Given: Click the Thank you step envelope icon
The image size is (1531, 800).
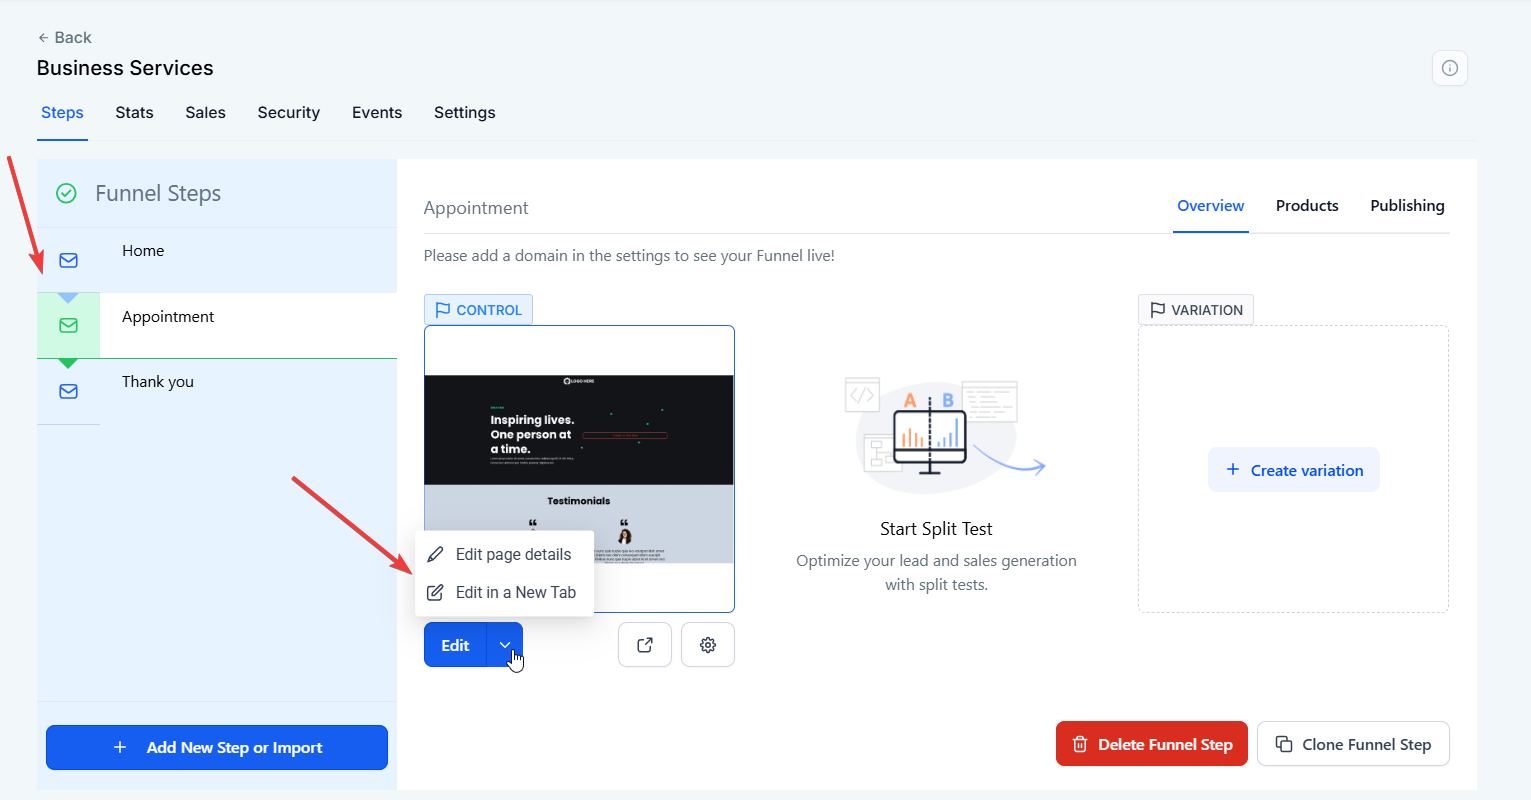Looking at the screenshot, I should coord(68,391).
